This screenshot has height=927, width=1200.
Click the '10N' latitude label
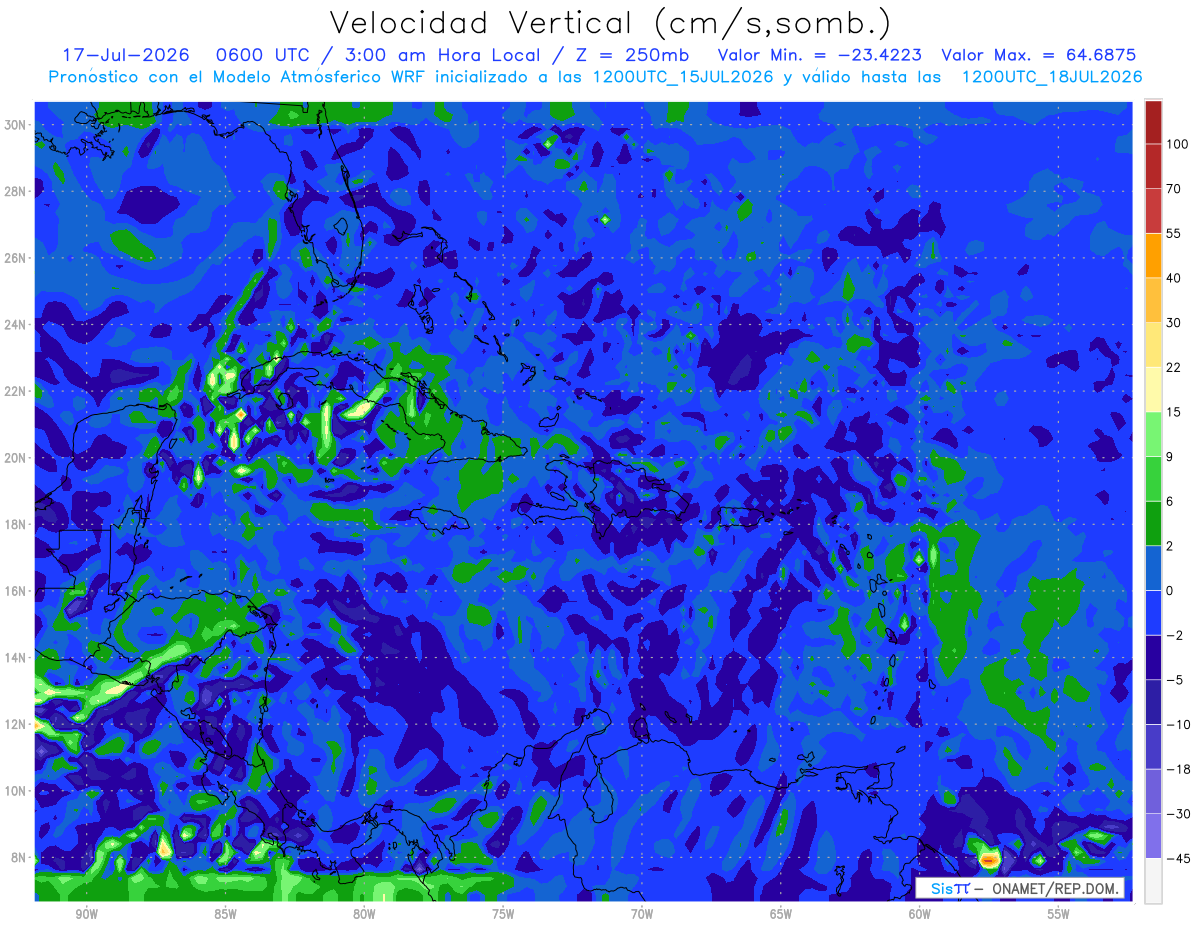pos(16,791)
